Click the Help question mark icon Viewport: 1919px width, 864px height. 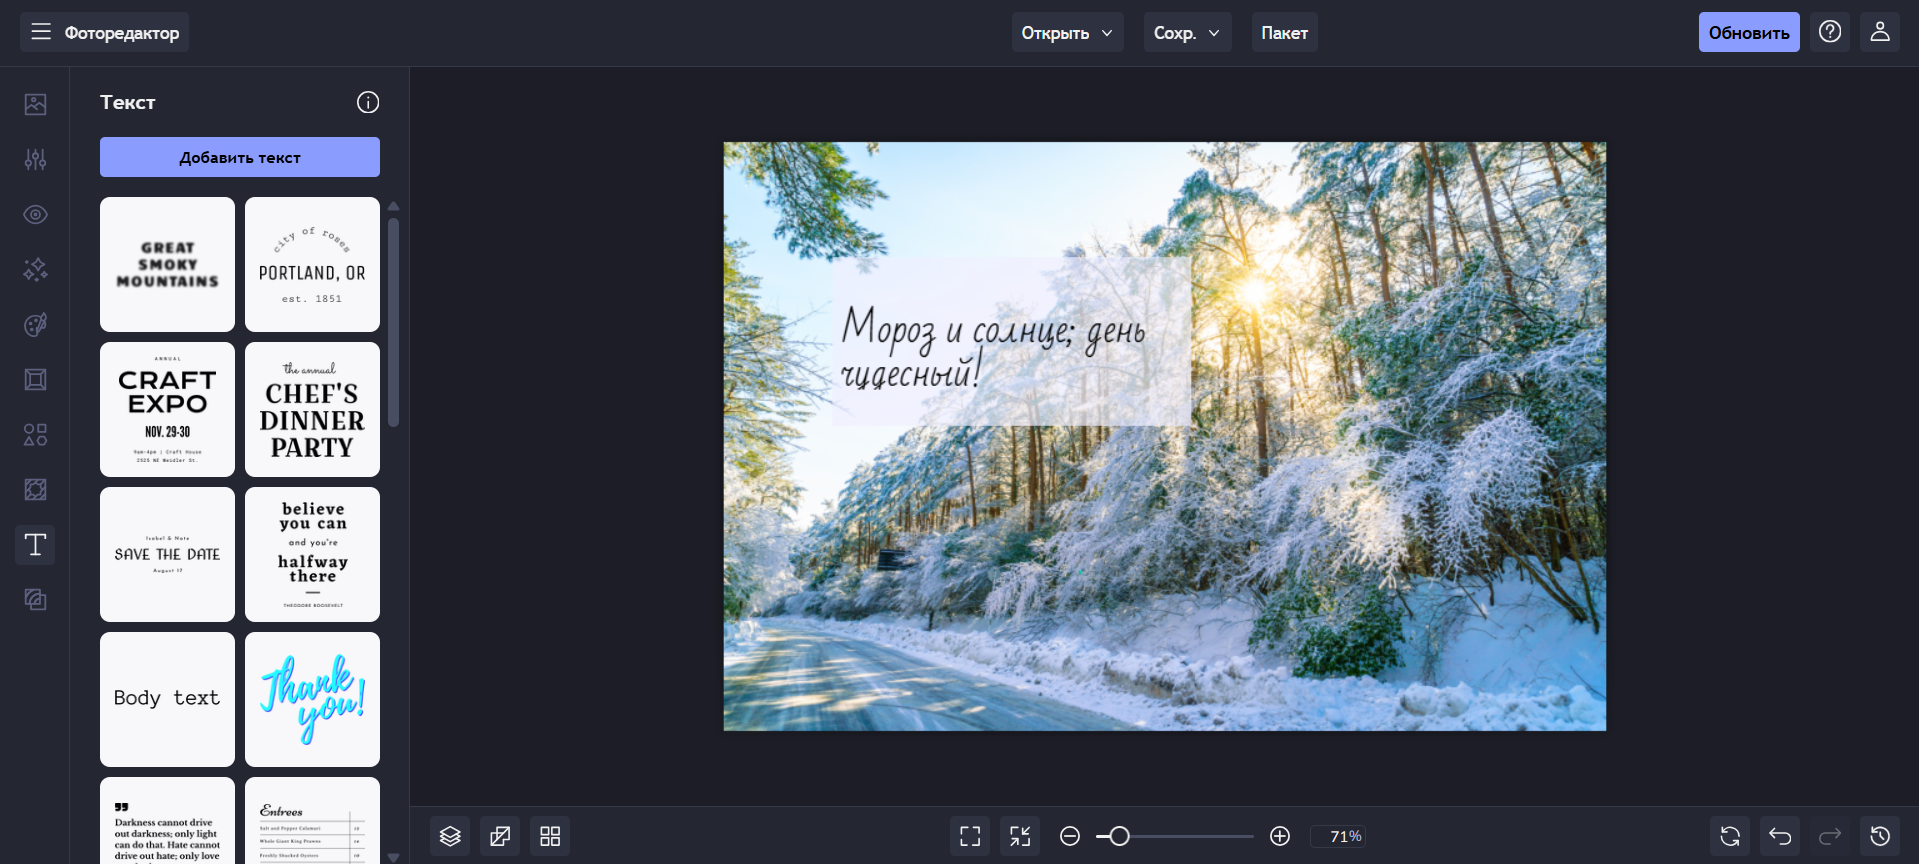pos(1830,32)
